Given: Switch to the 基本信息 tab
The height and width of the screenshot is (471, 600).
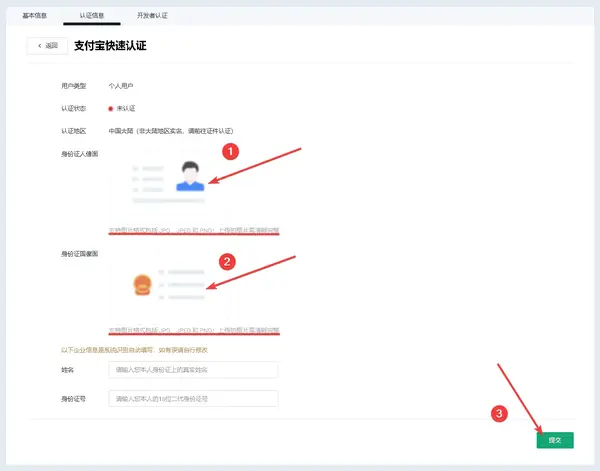Looking at the screenshot, I should (x=34, y=16).
